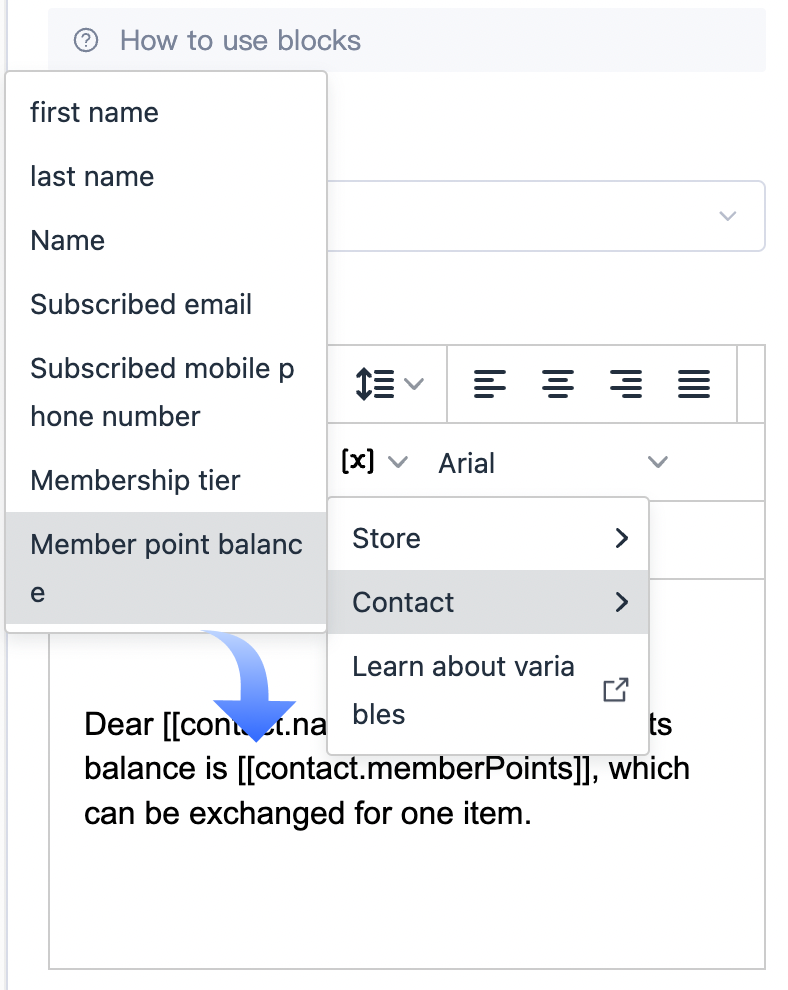
Task: Align text to the right
Action: click(x=626, y=383)
